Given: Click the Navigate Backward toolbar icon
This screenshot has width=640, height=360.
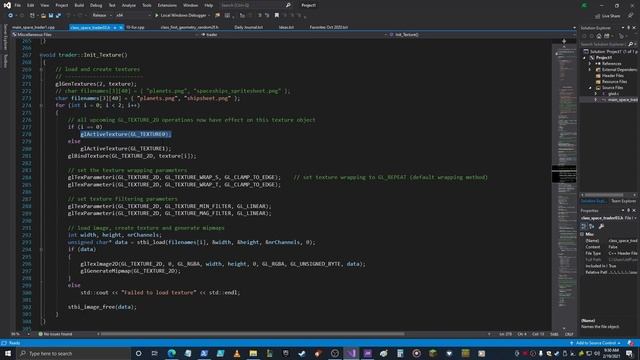Looking at the screenshot, I should pos(11,15).
